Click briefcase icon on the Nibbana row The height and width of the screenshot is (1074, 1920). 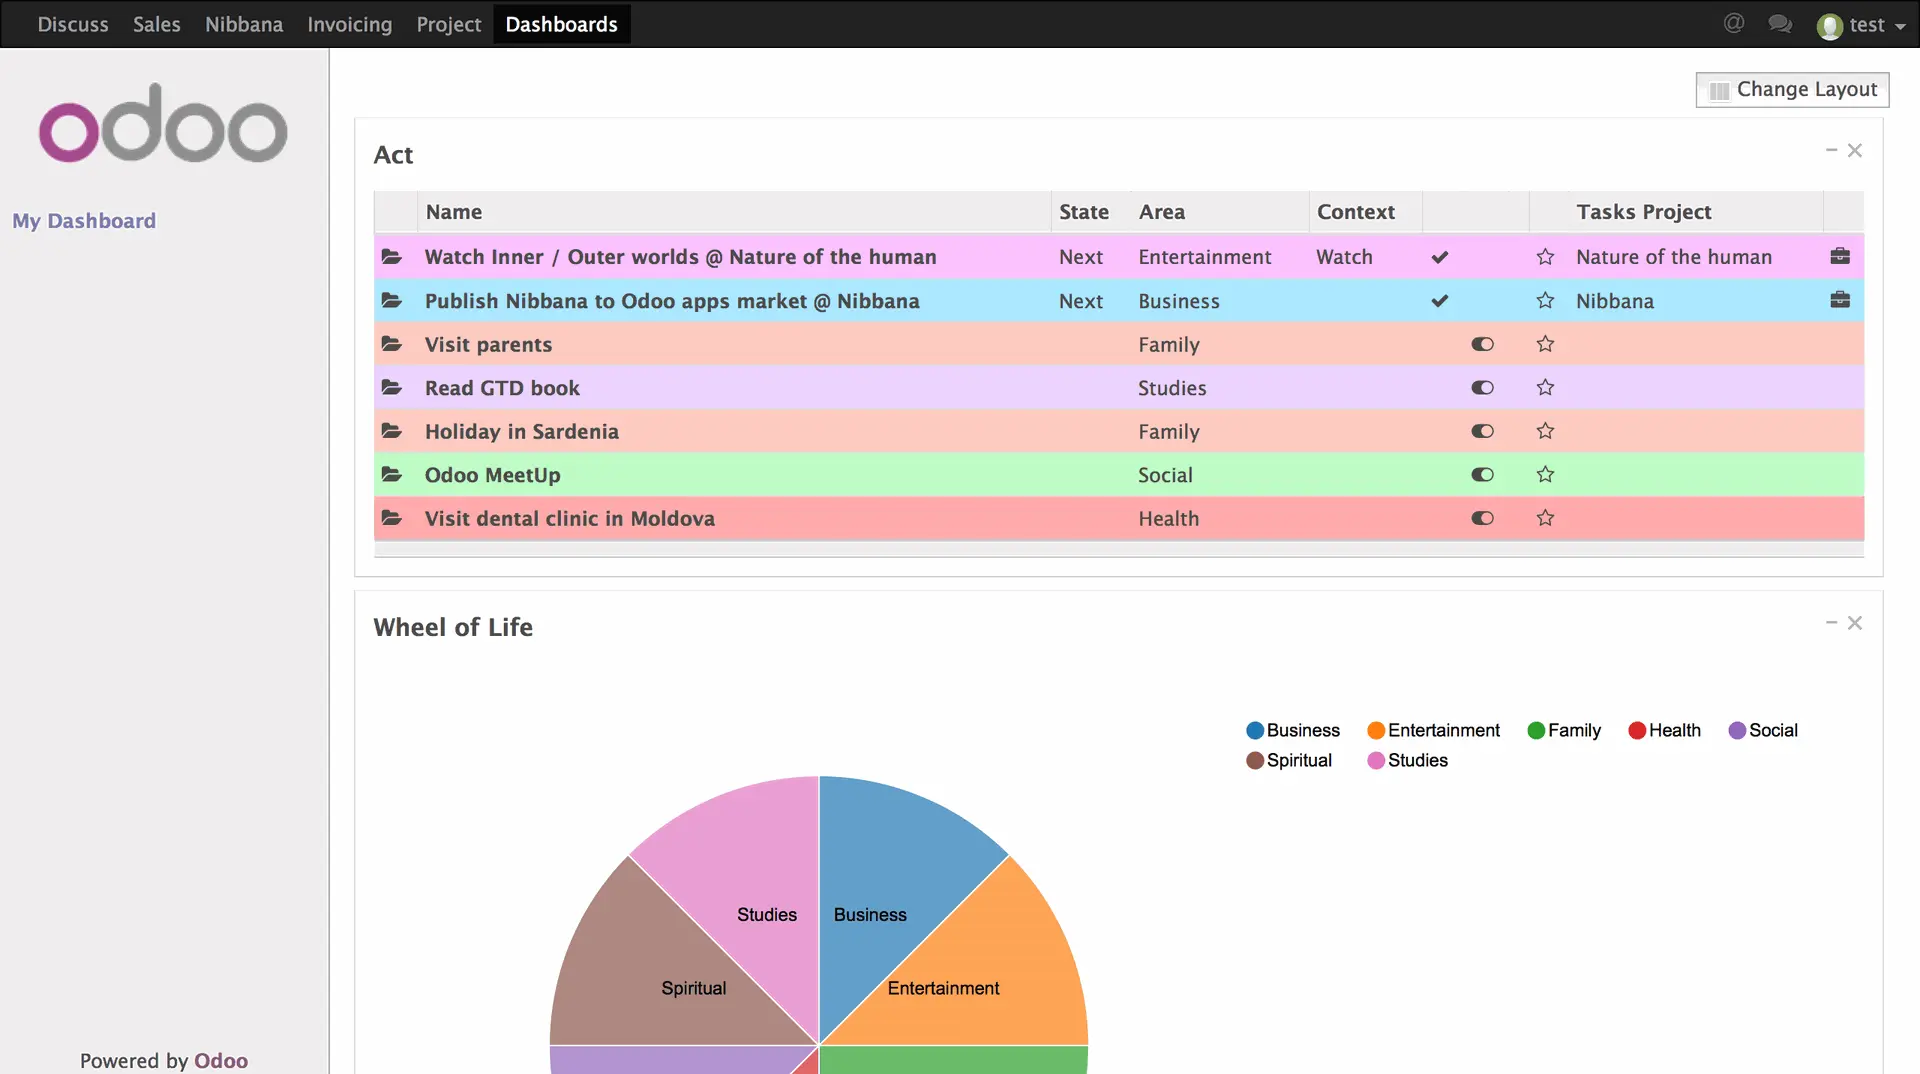pyautogui.click(x=1840, y=301)
